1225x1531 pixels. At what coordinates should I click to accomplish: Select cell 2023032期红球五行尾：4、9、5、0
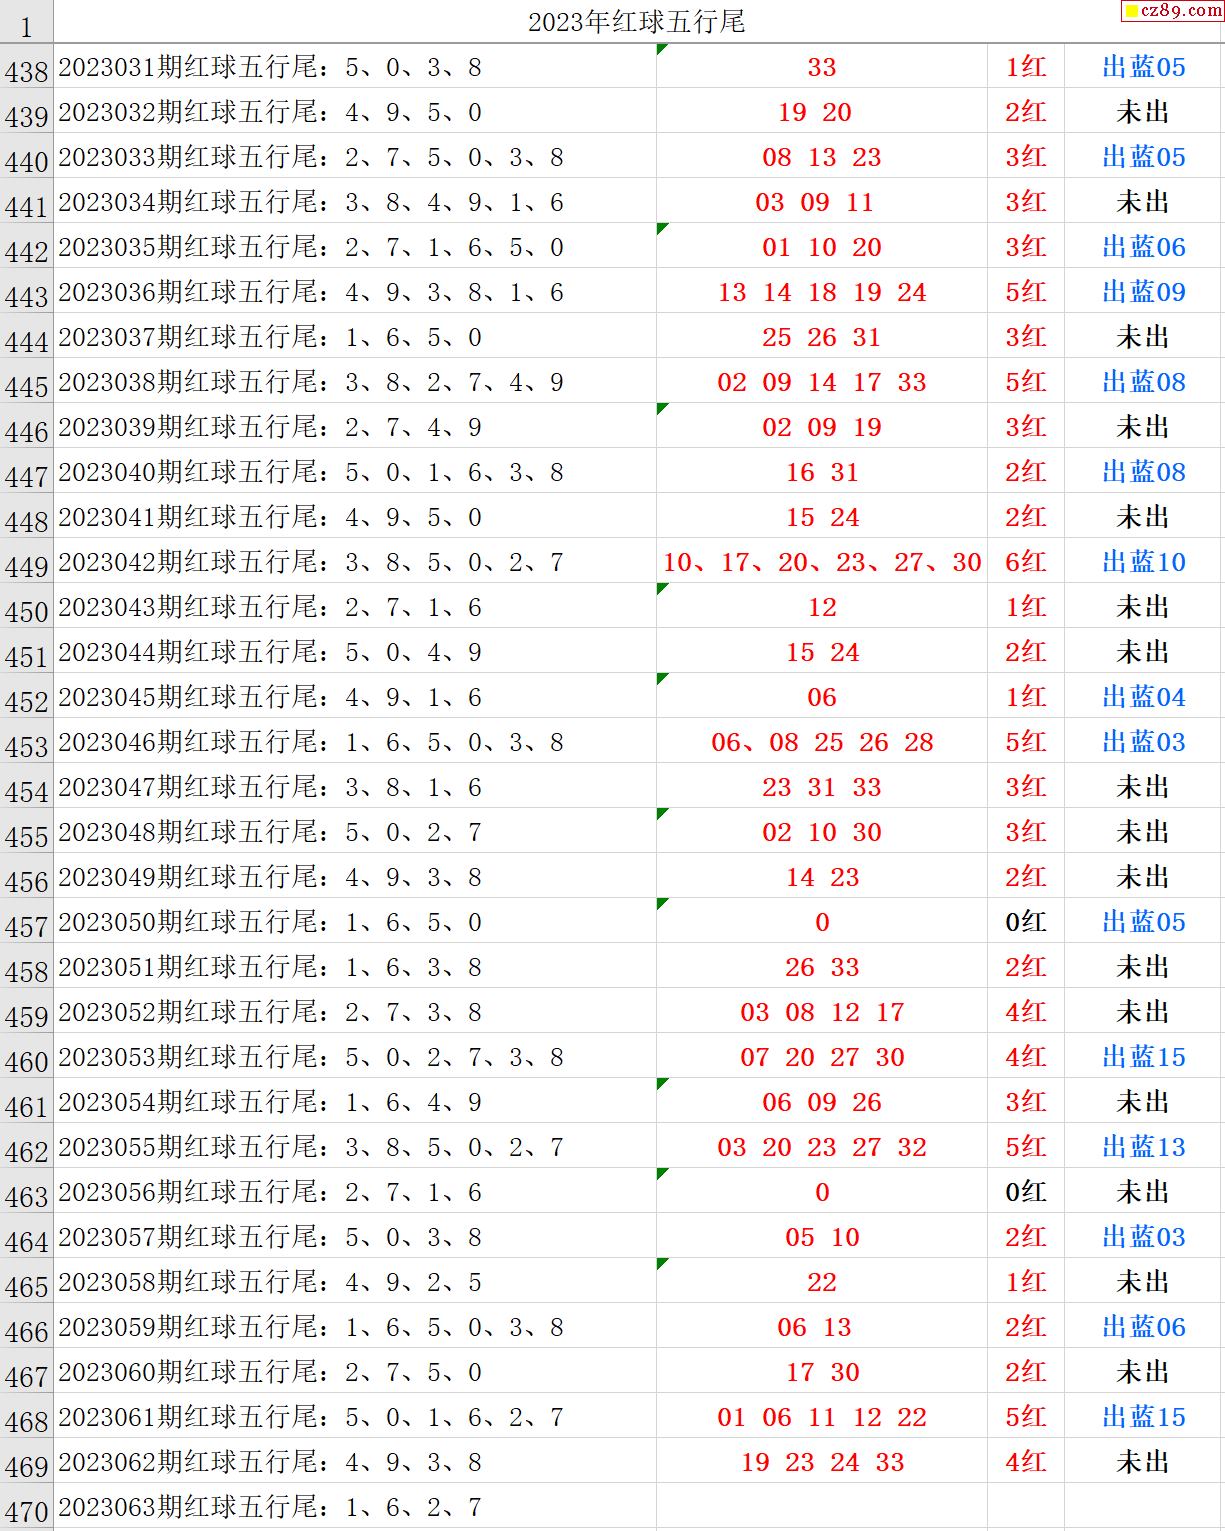[x=355, y=112]
